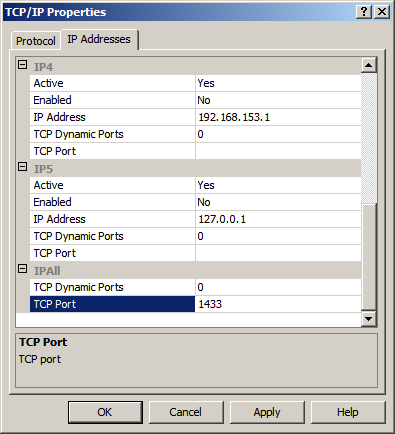Viewport: 395px width, 434px height.
Task: Collapse the IP5 section
Action: point(22,167)
